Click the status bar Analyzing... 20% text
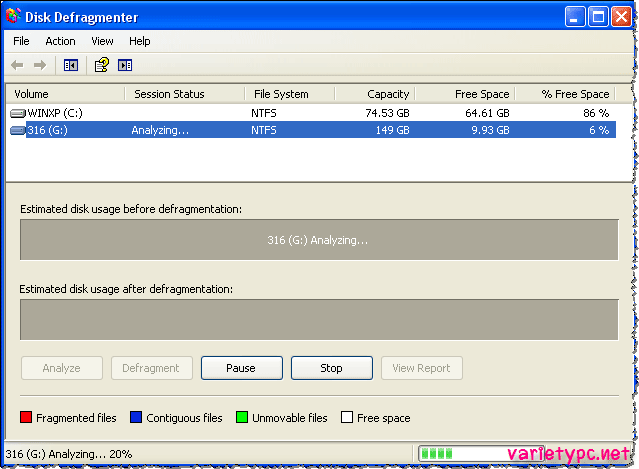The height and width of the screenshot is (469, 639). click(68, 454)
